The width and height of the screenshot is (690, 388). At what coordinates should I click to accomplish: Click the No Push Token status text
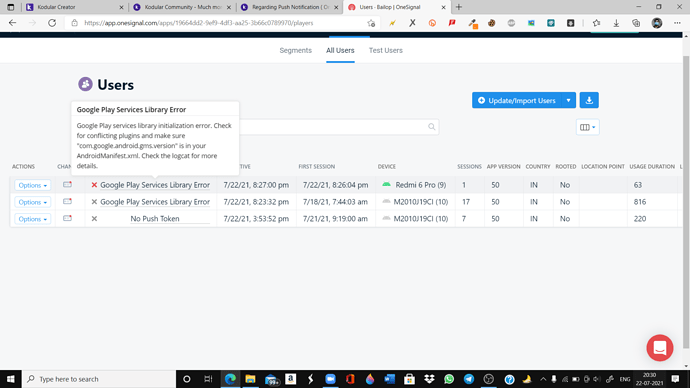click(x=155, y=219)
